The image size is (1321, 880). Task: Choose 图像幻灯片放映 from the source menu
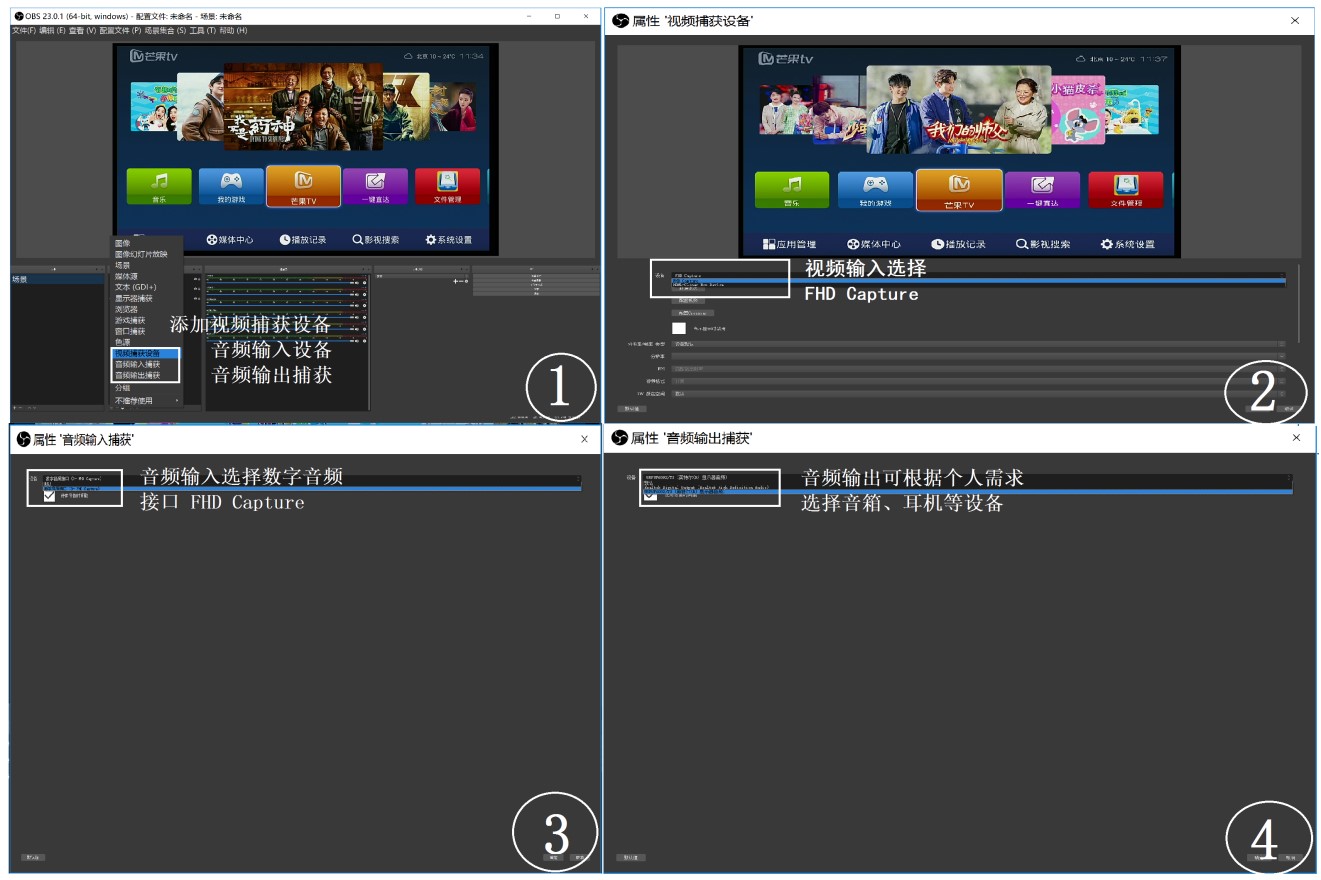[x=145, y=254]
